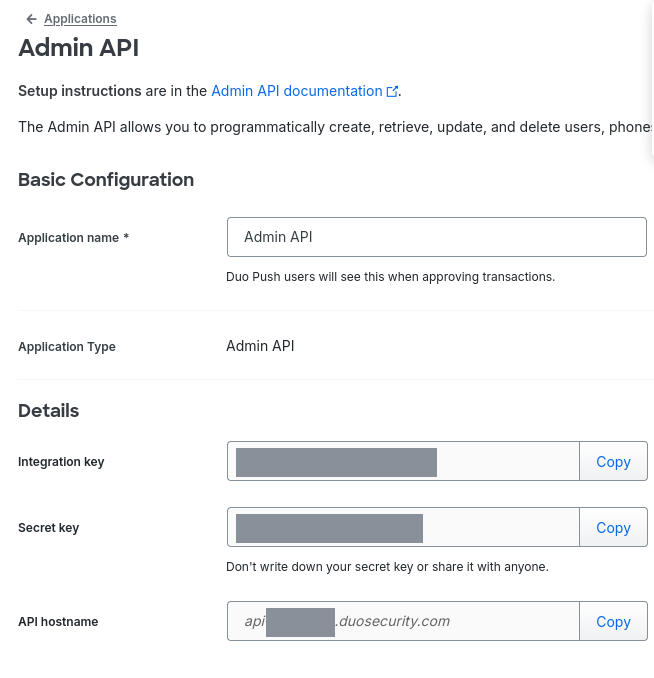Viewport: 654px width, 678px height.
Task: Go back to the Applications page link
Action: click(x=80, y=19)
